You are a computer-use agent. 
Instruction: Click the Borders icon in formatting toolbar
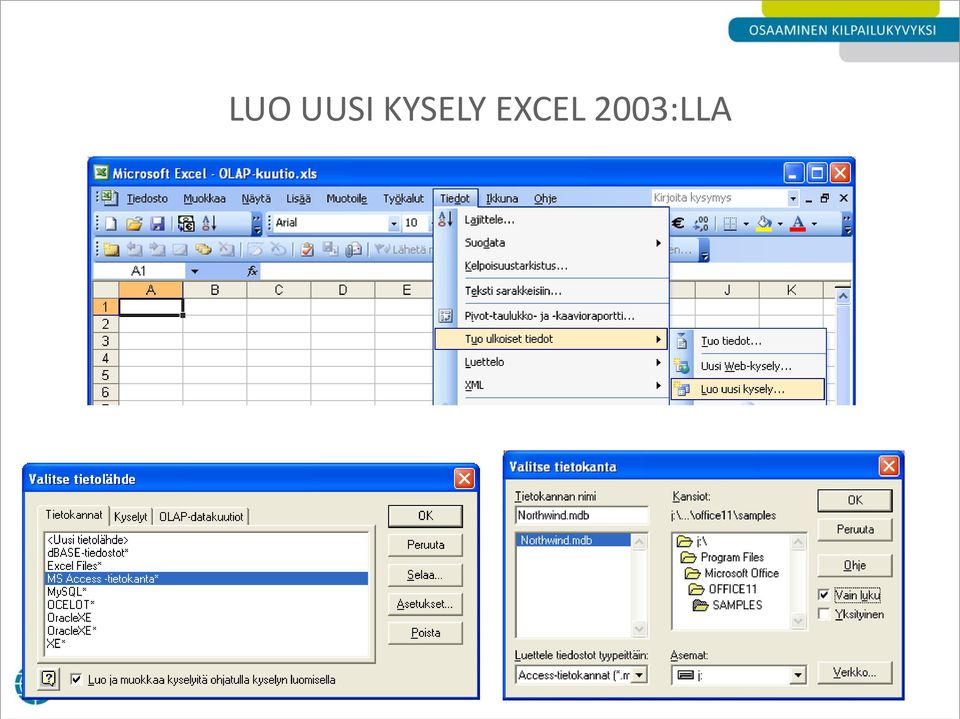(730, 224)
